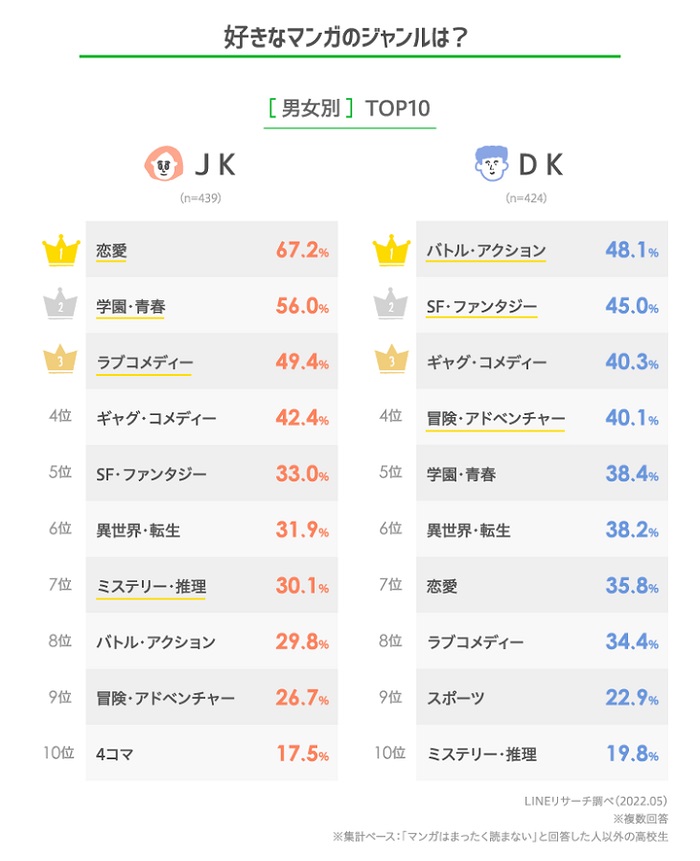Click the silver crown in the DK ranking

[x=390, y=306]
